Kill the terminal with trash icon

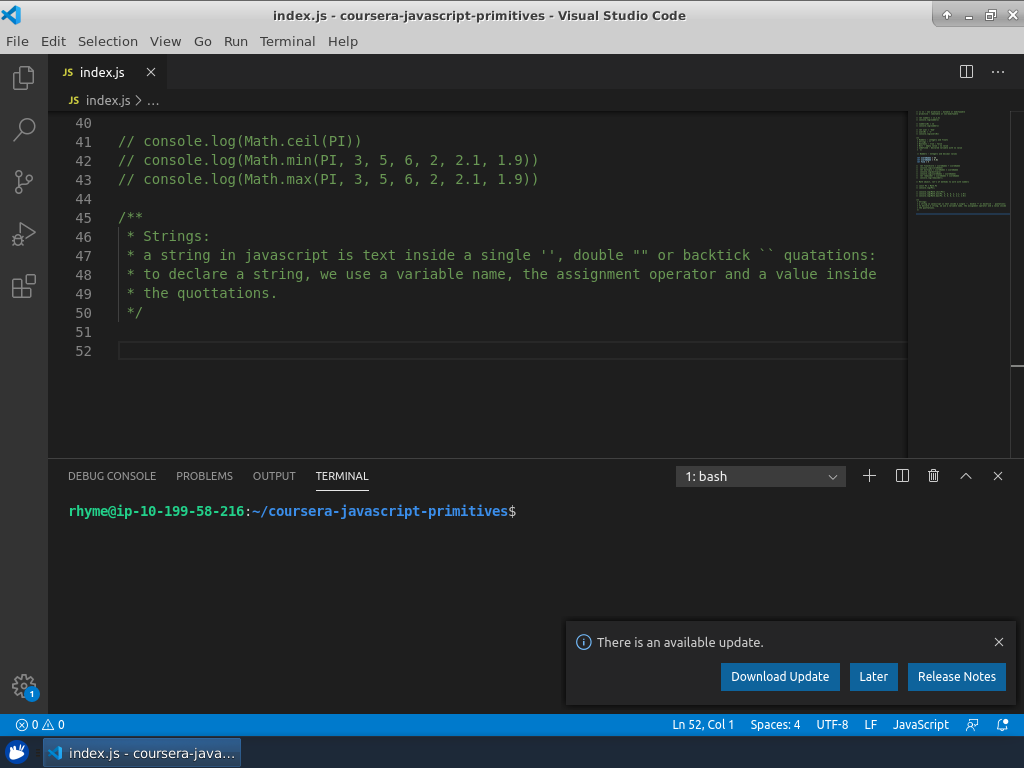[933, 476]
